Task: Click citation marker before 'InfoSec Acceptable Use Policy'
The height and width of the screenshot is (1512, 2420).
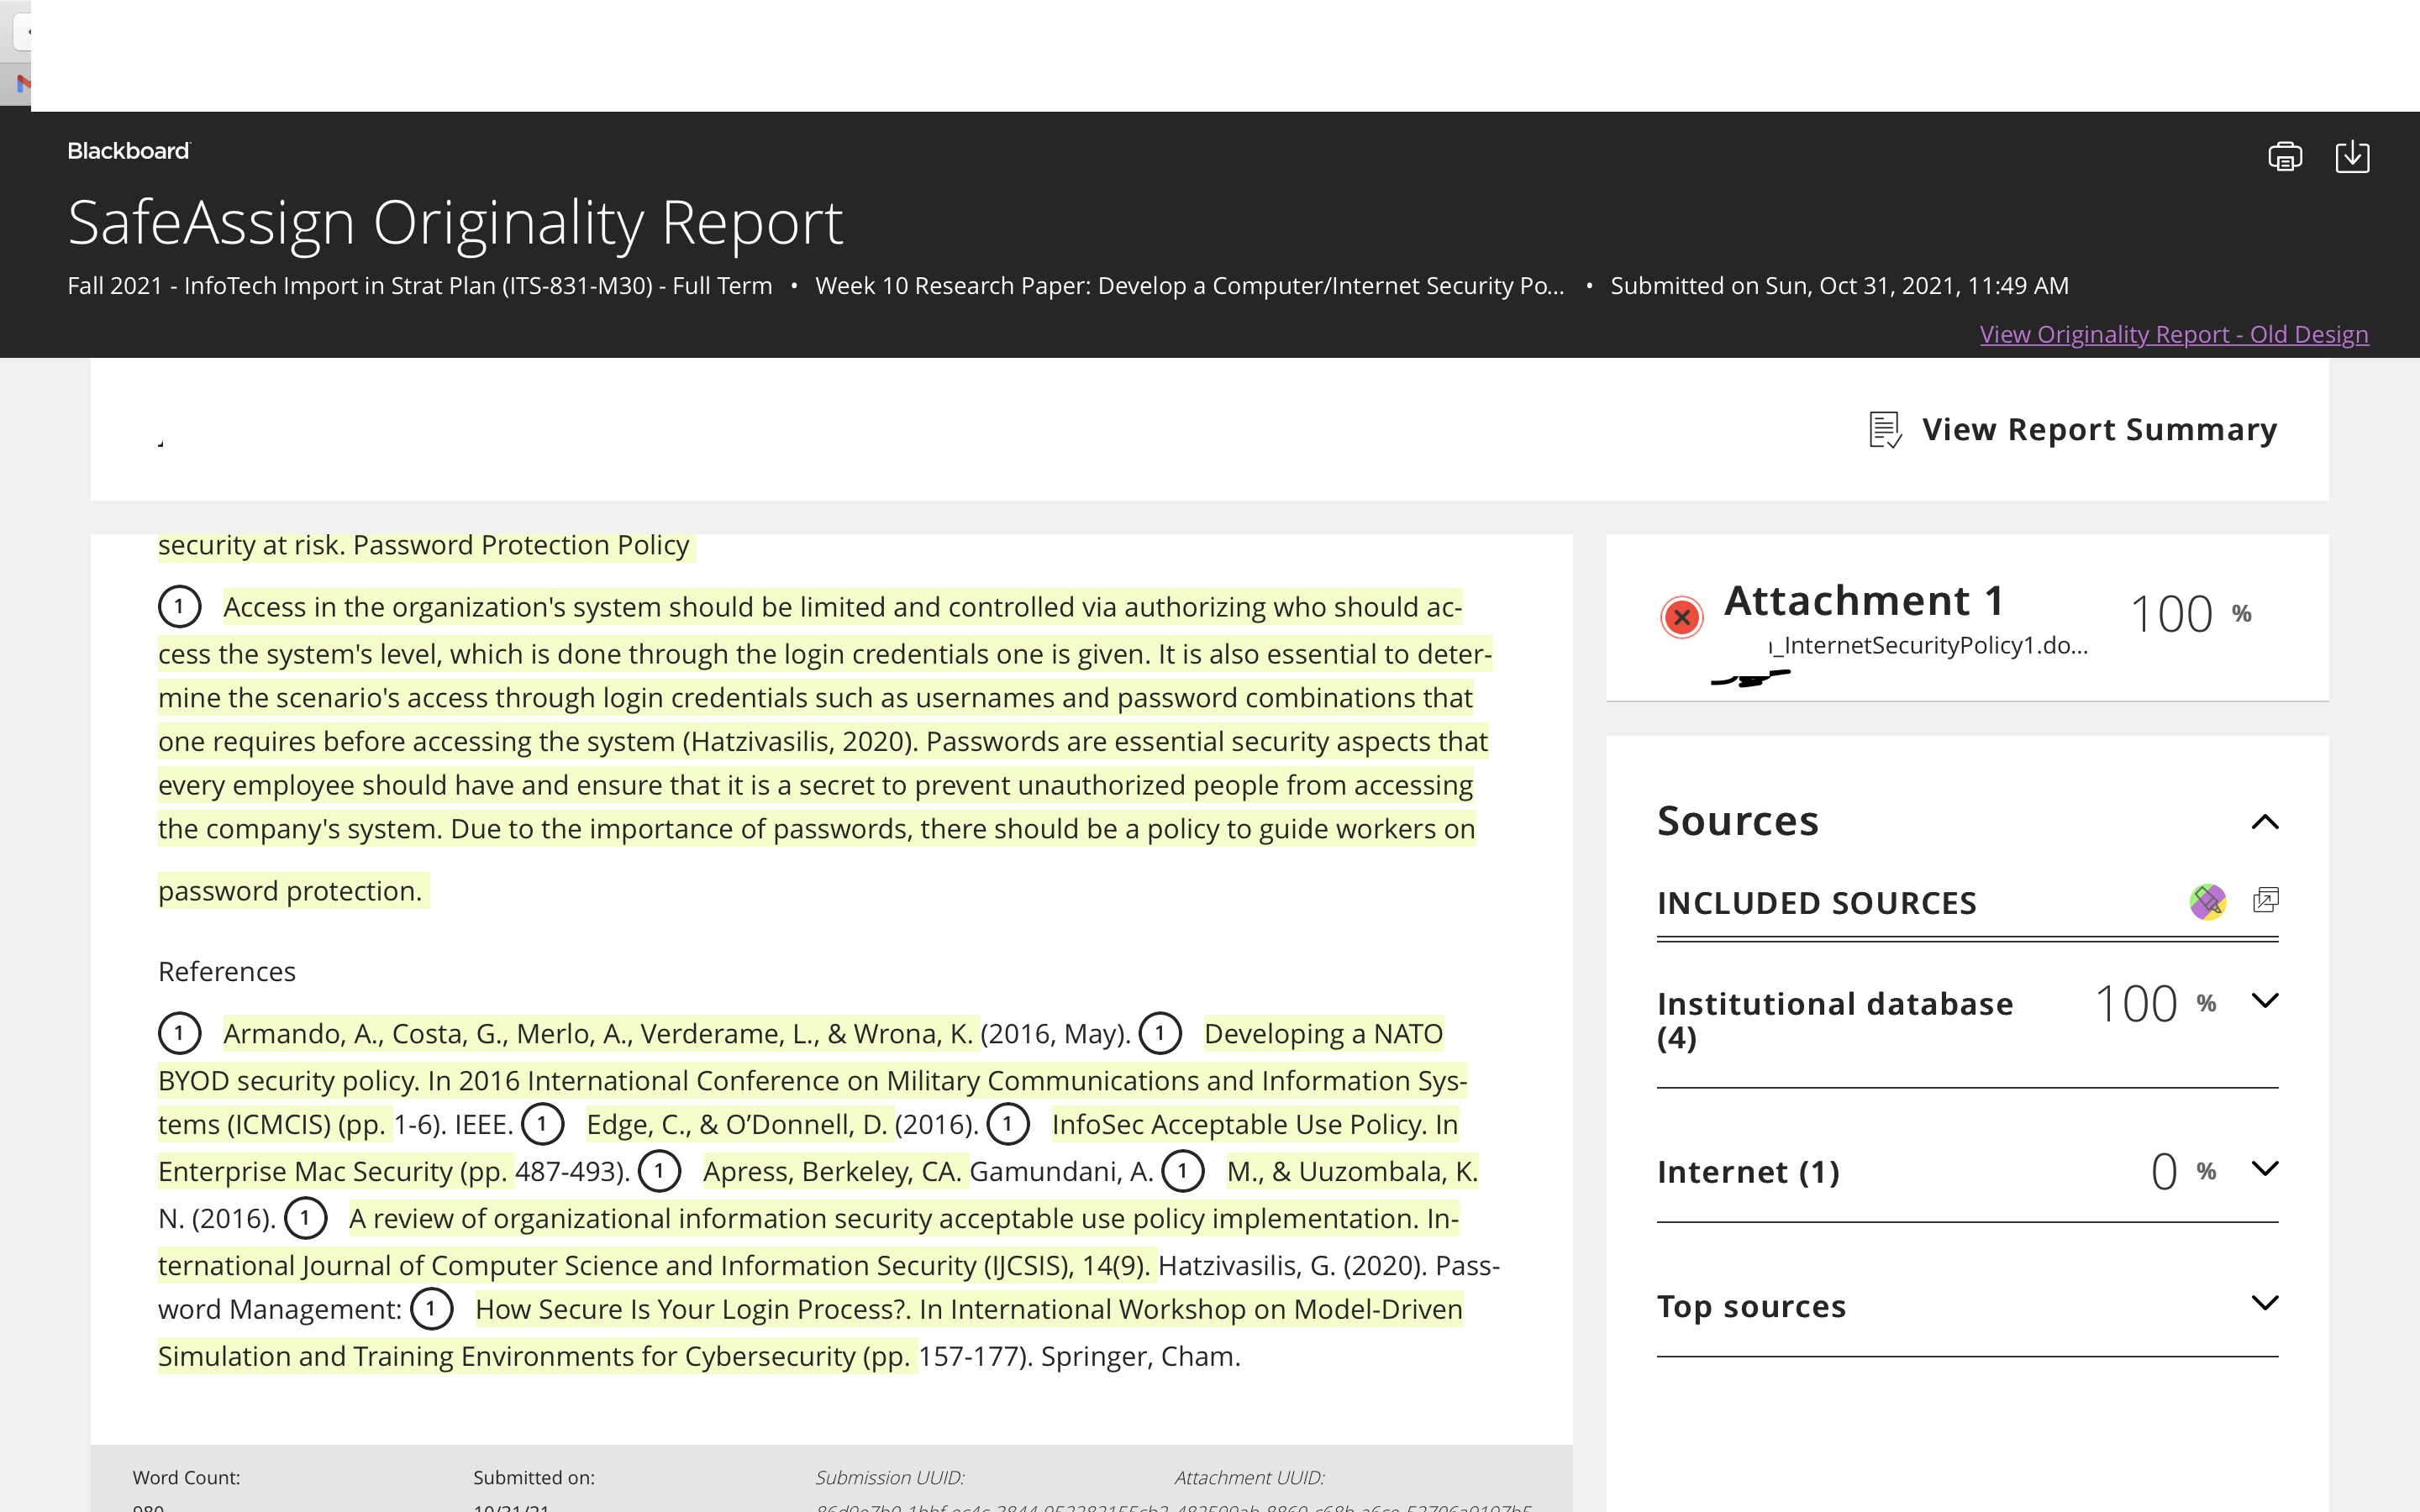Action: point(1008,1124)
